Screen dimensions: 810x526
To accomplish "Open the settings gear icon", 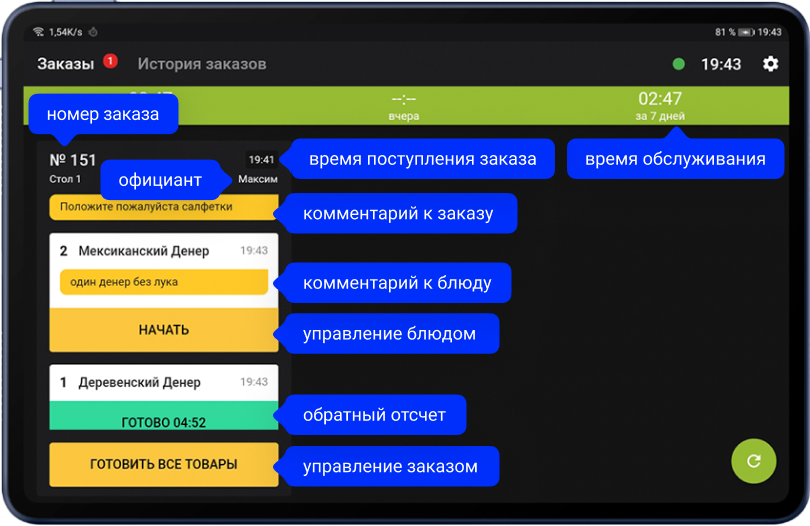I will 770,64.
